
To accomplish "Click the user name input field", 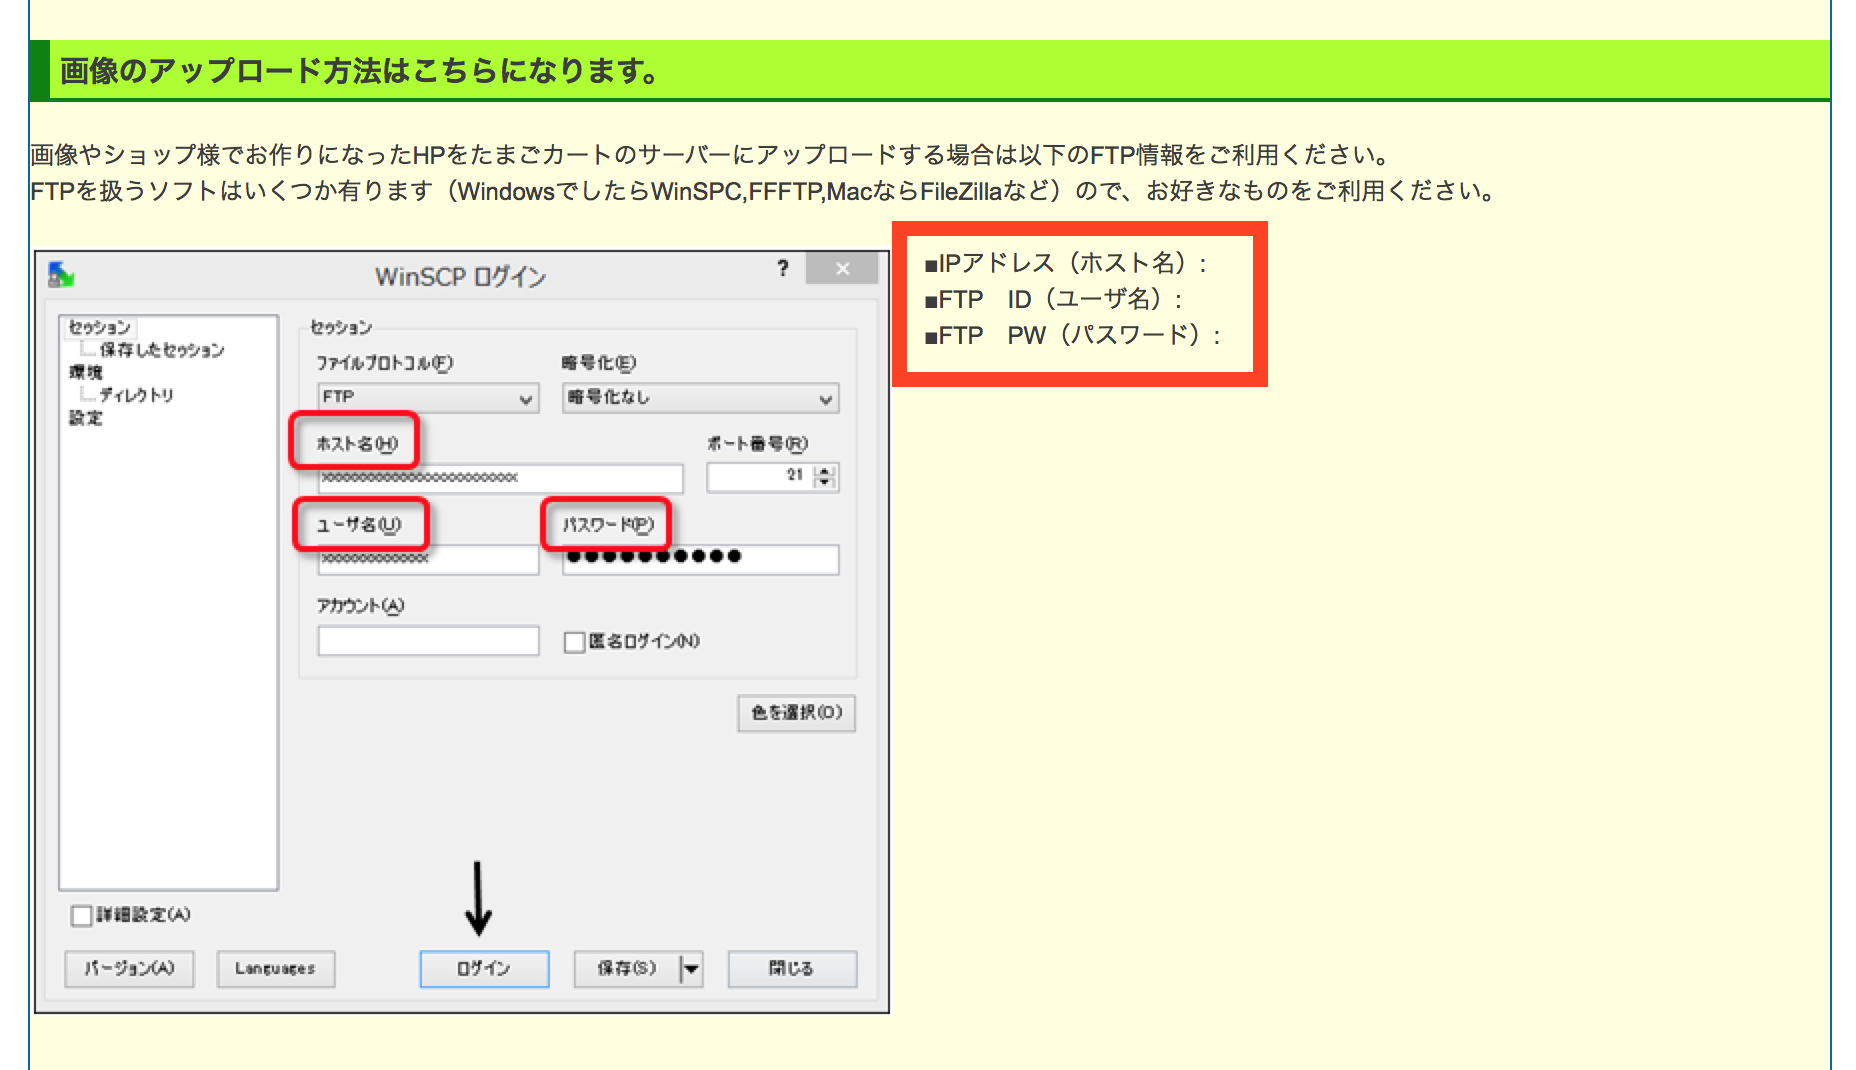I will (428, 559).
